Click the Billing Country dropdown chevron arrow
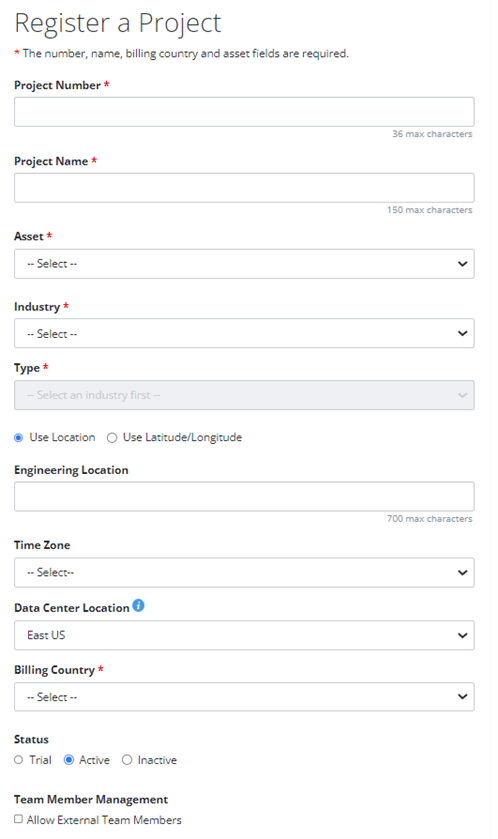The height and width of the screenshot is (839, 498). [x=462, y=697]
